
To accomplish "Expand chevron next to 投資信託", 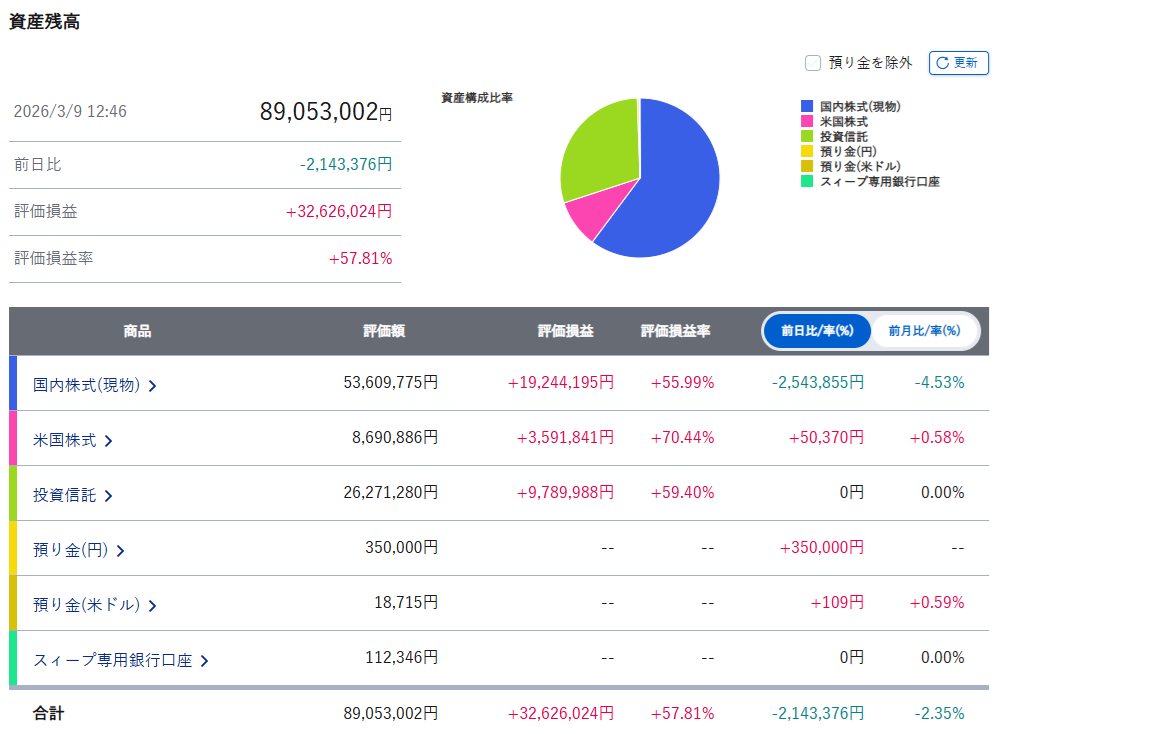I will (x=109, y=496).
